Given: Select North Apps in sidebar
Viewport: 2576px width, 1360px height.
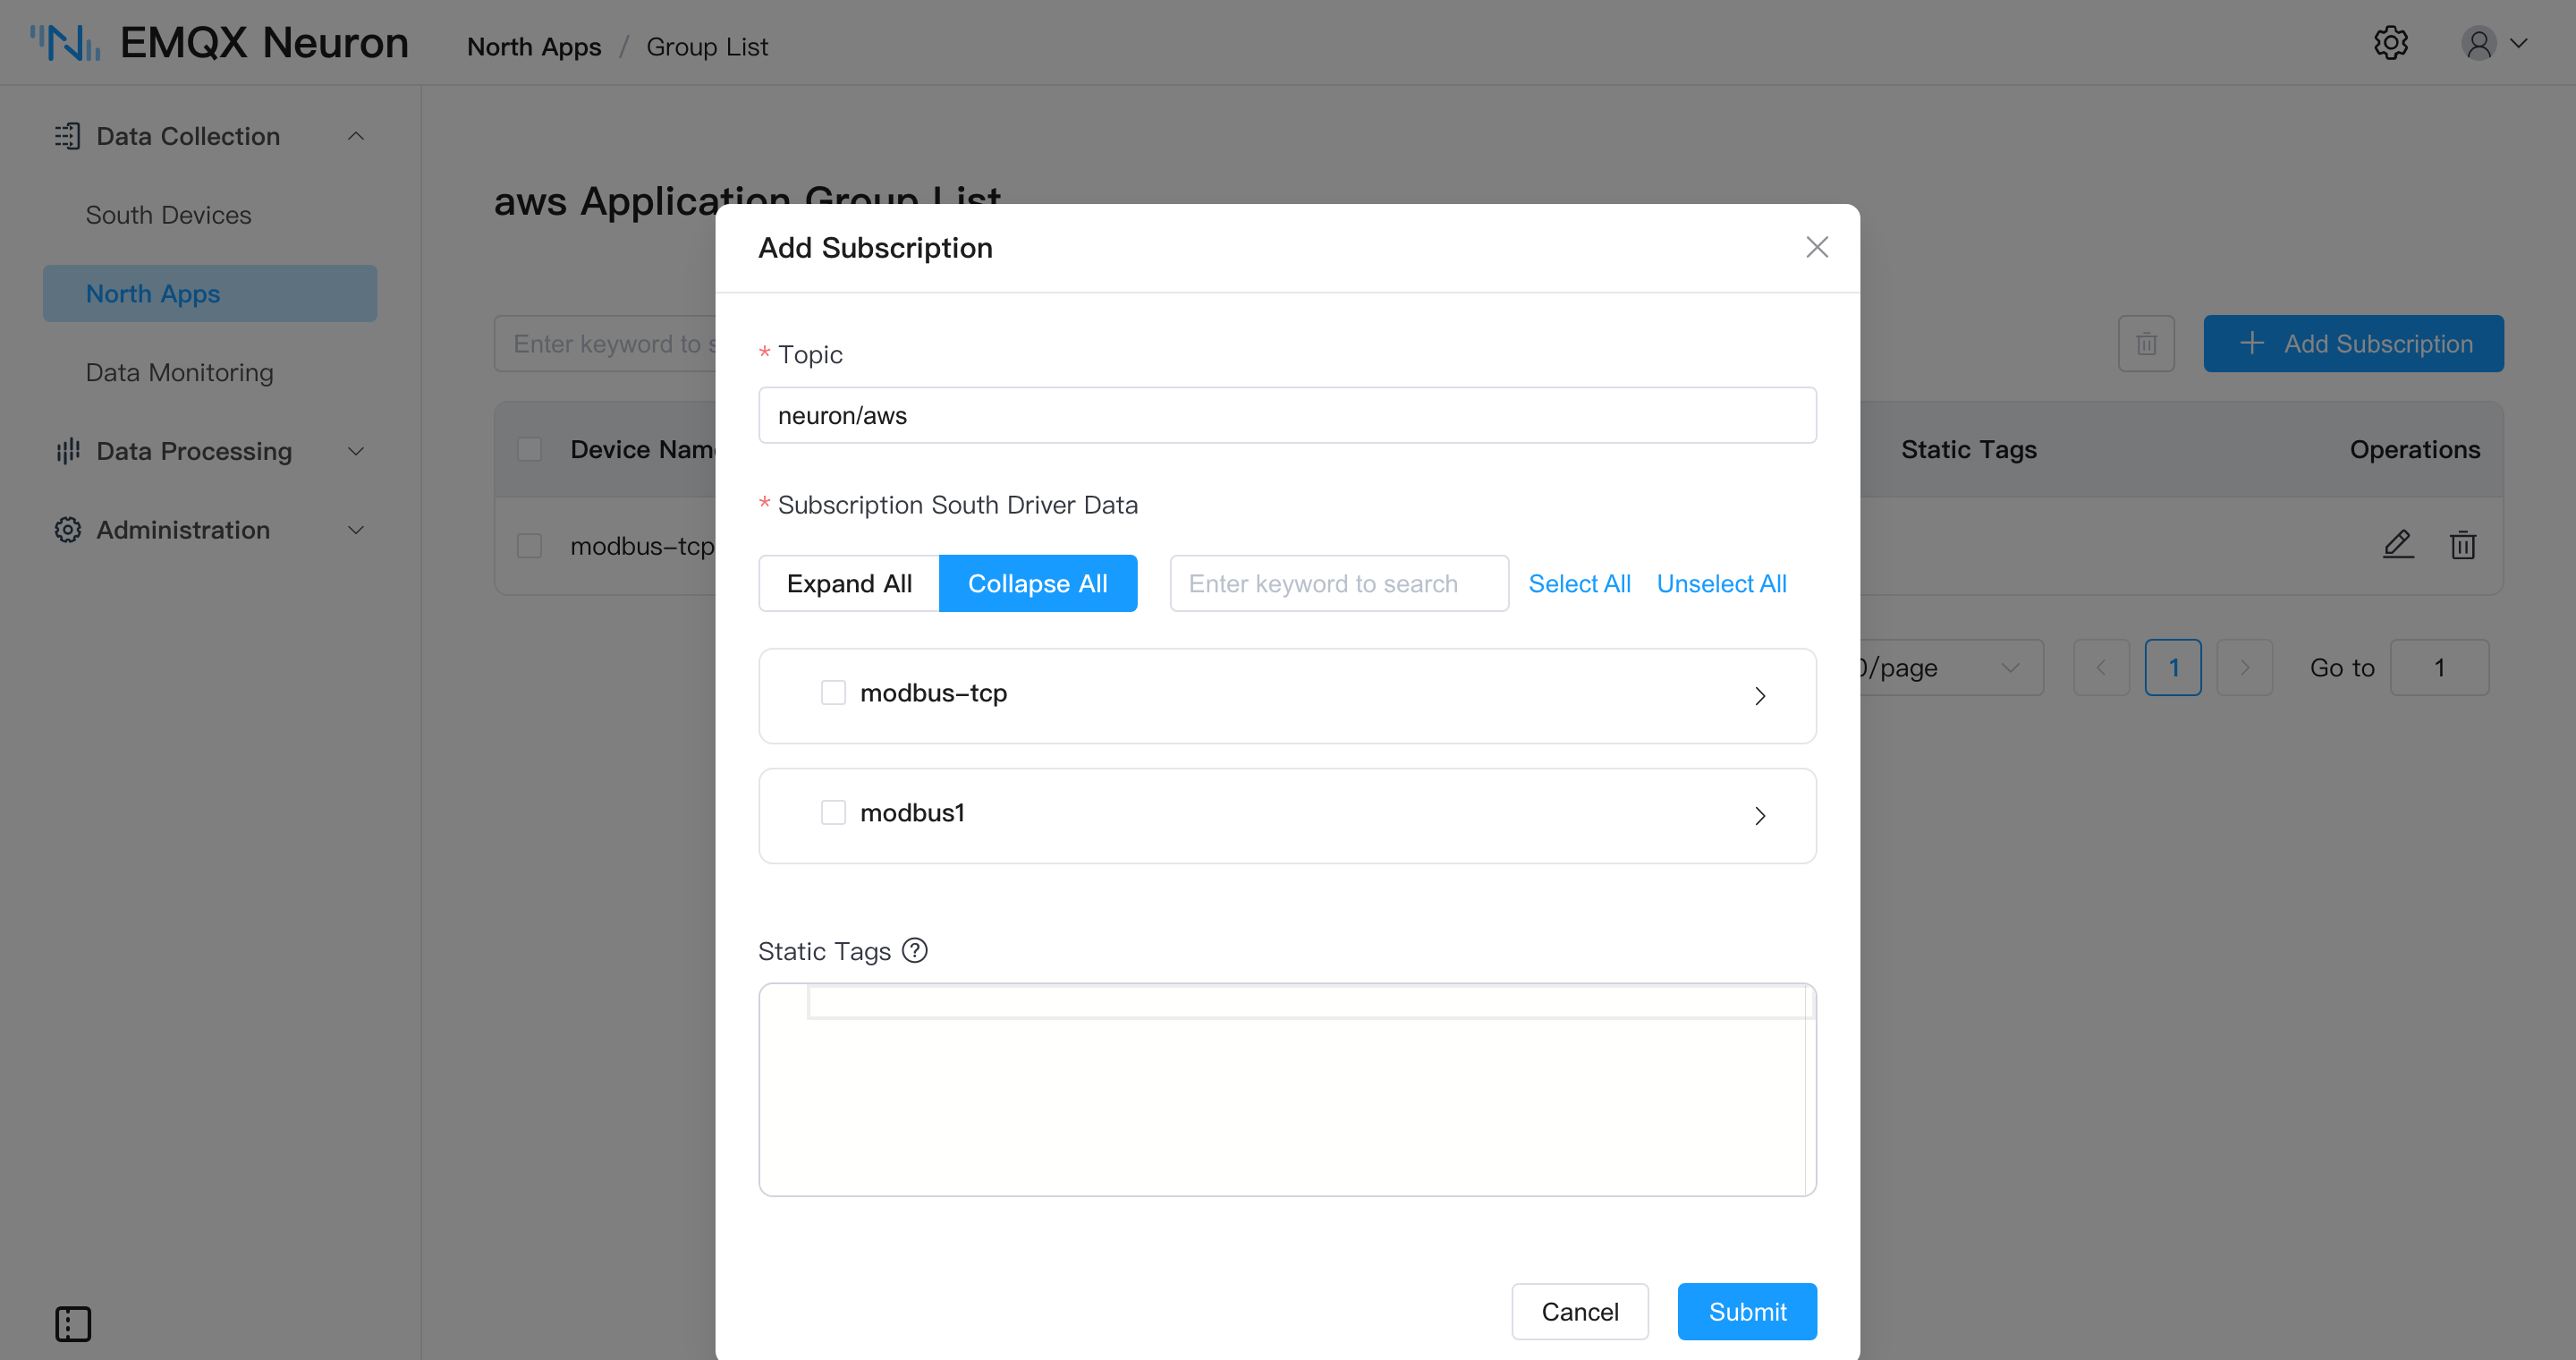Looking at the screenshot, I should click(210, 293).
